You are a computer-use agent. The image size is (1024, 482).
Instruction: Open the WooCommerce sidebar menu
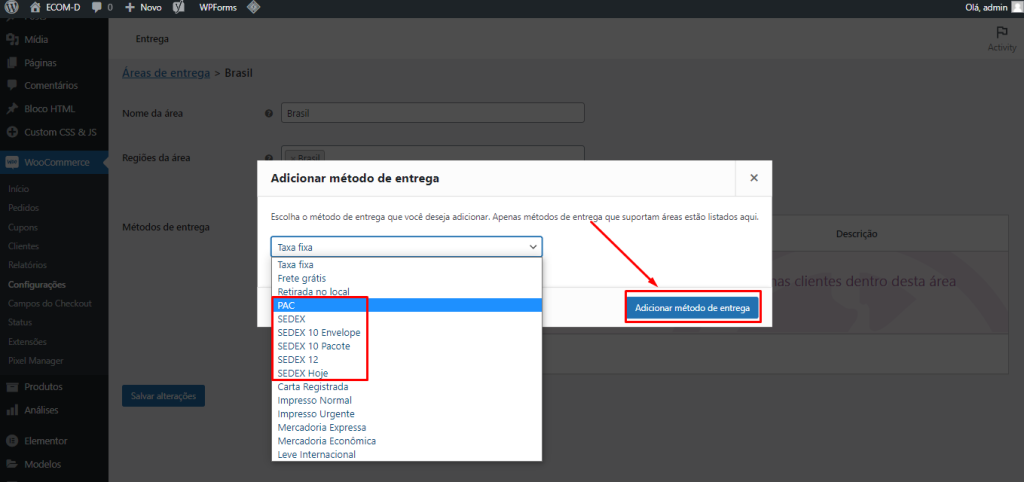click(x=54, y=162)
